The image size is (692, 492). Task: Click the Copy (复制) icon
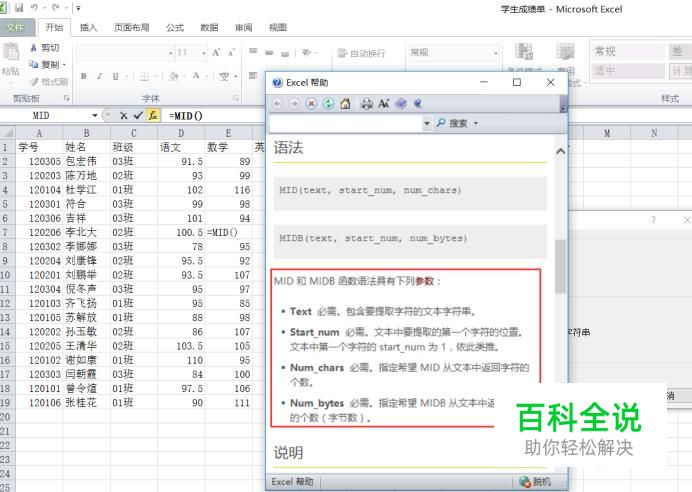click(x=34, y=64)
